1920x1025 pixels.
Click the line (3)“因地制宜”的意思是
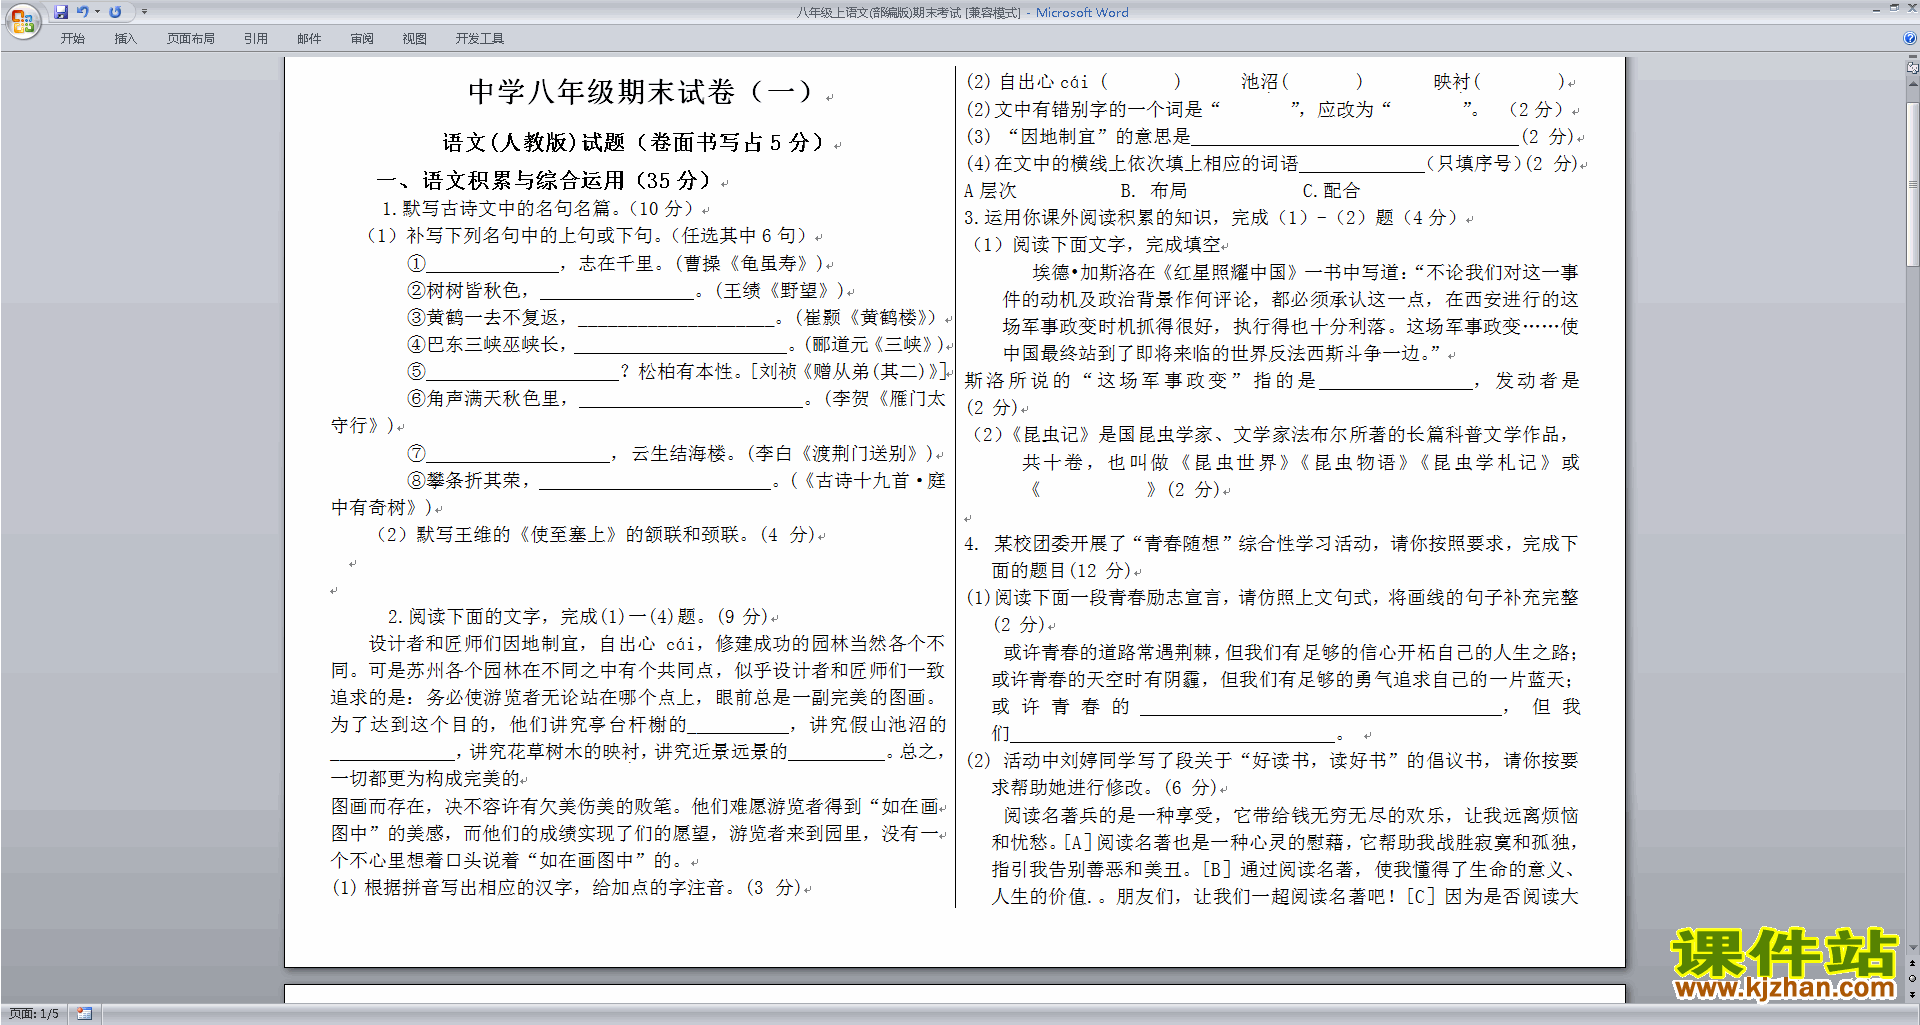(x=1271, y=137)
